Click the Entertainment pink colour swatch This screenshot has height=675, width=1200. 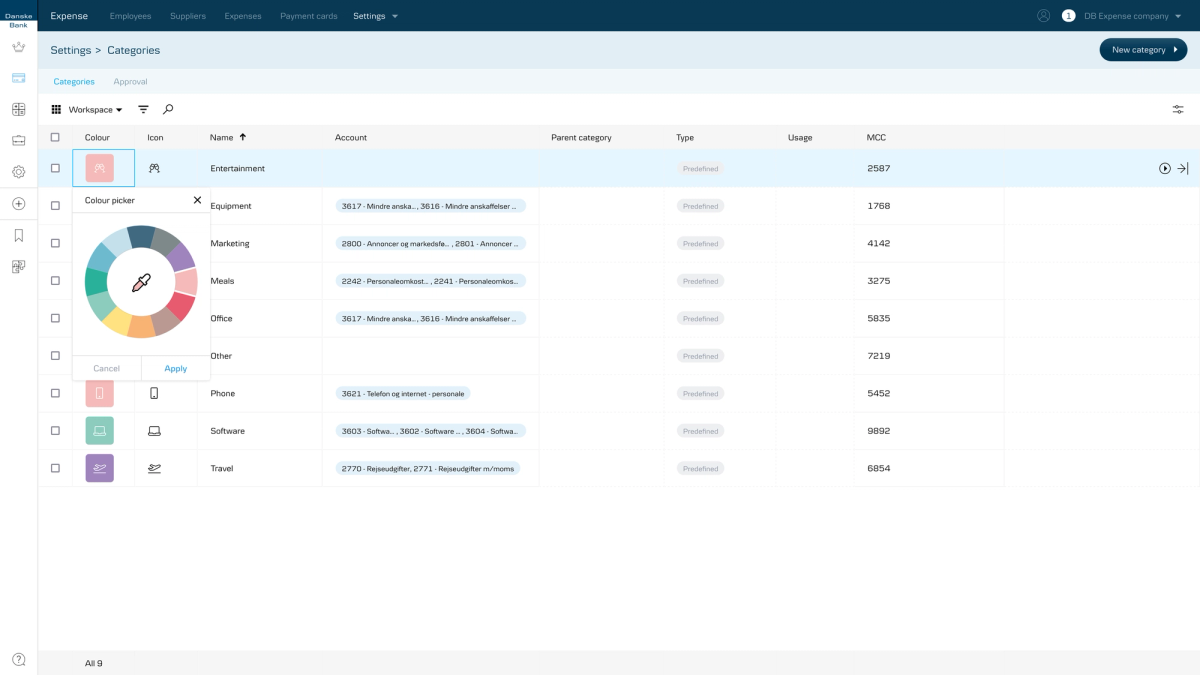99,168
